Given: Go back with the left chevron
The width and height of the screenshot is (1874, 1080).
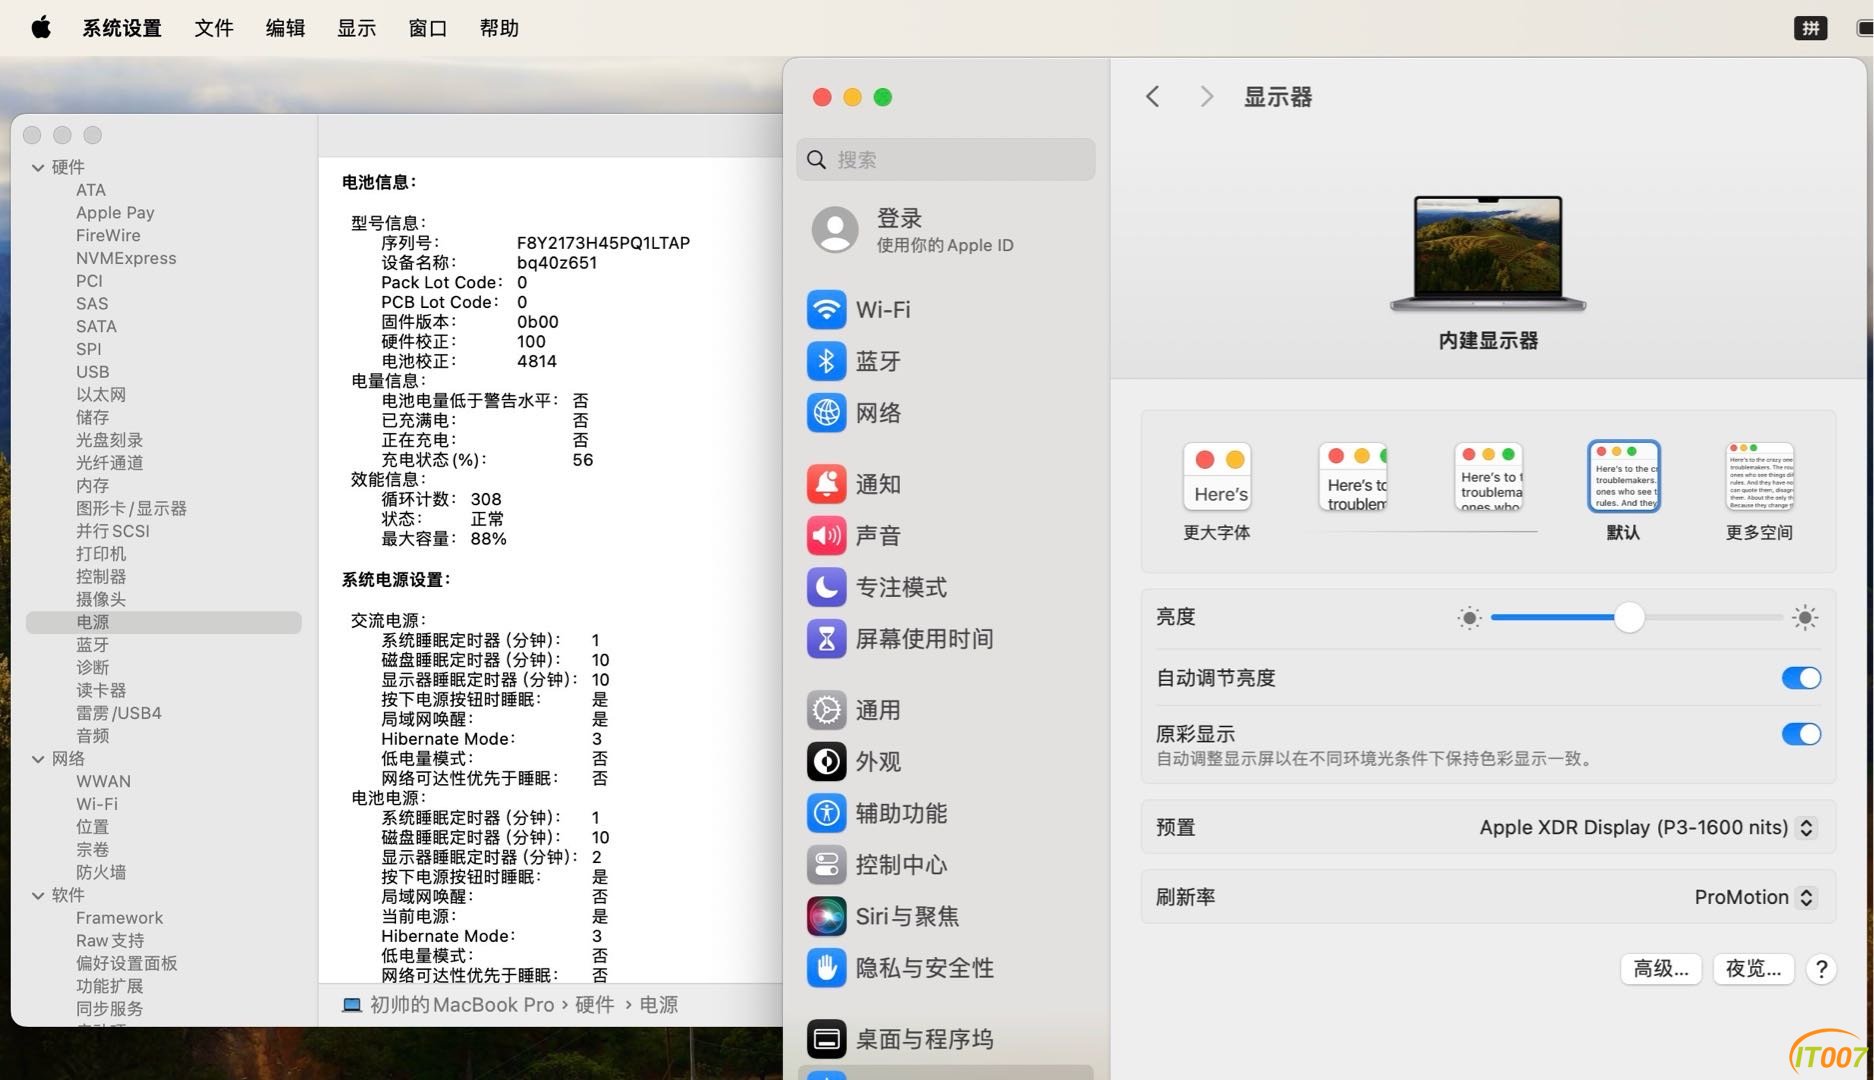Looking at the screenshot, I should click(1152, 97).
